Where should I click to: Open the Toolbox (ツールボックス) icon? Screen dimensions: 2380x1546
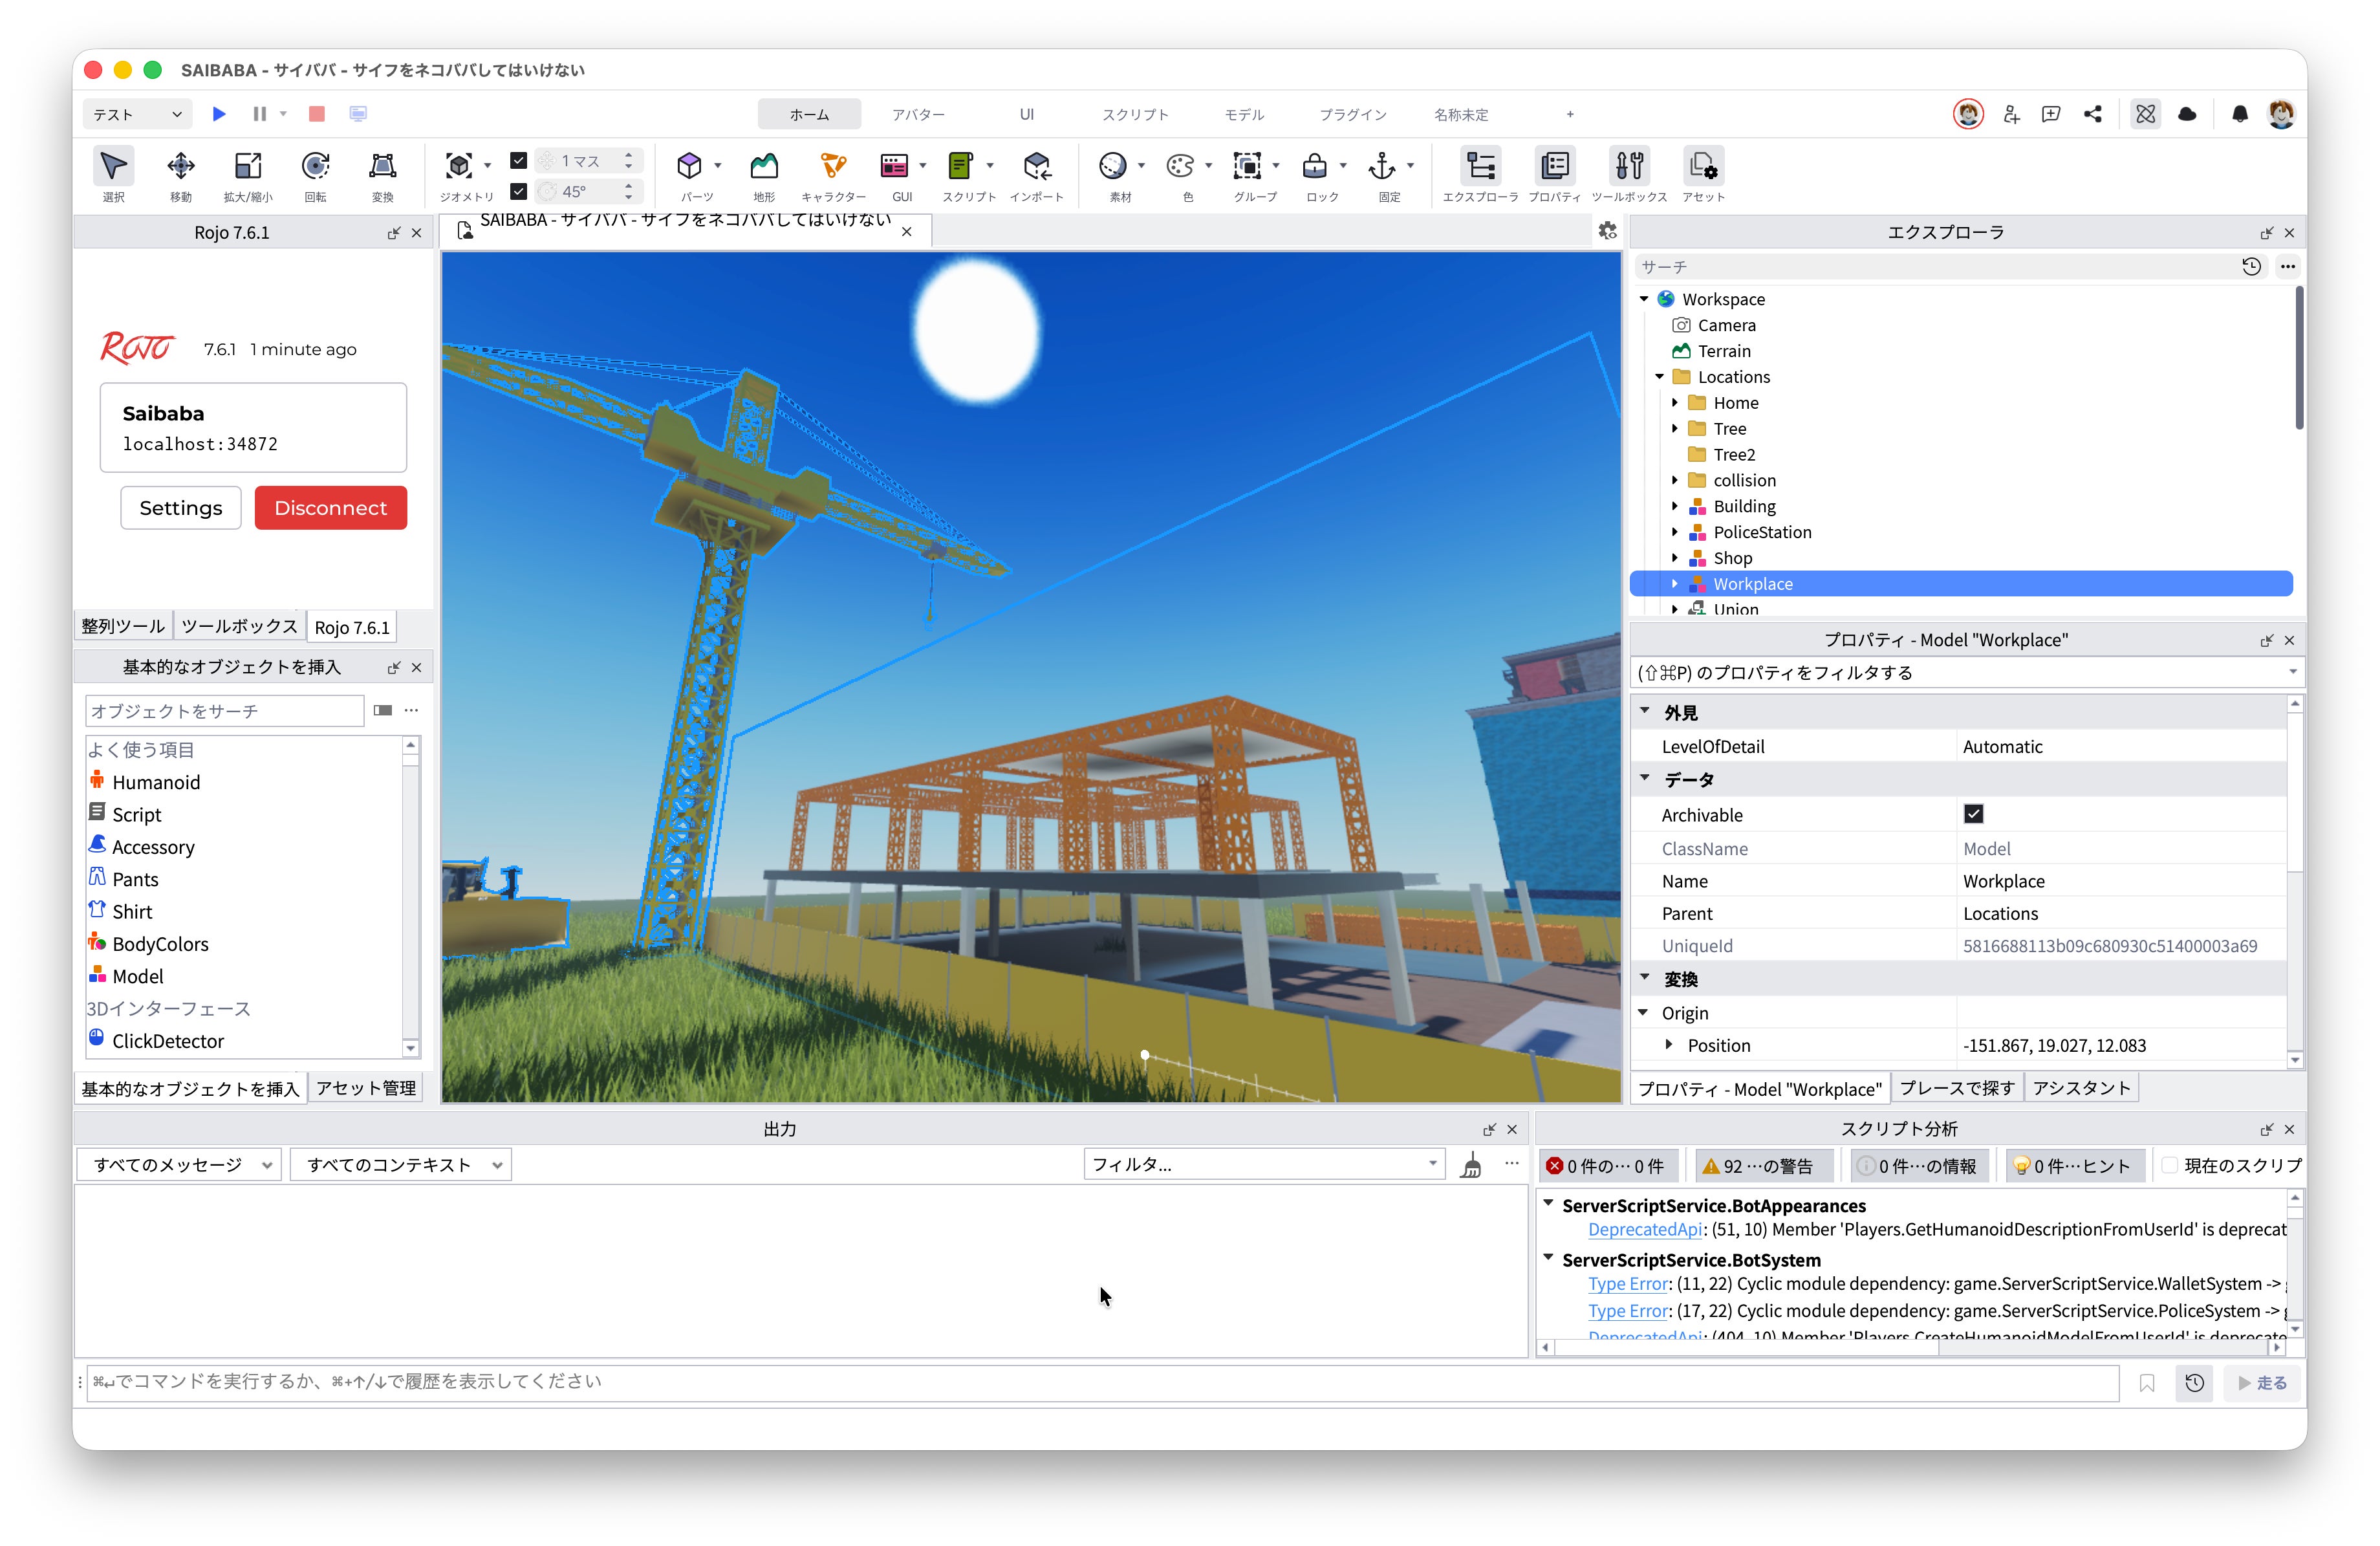[1629, 175]
